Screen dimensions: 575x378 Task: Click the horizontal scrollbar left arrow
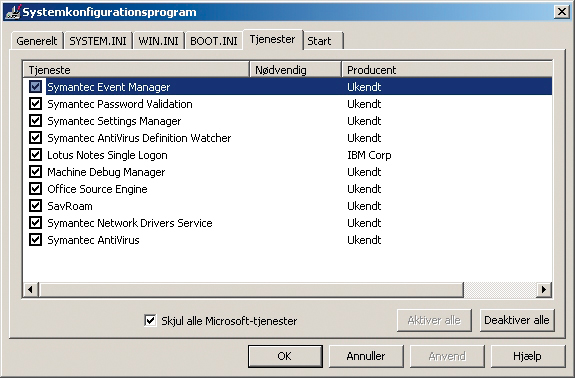click(31, 290)
